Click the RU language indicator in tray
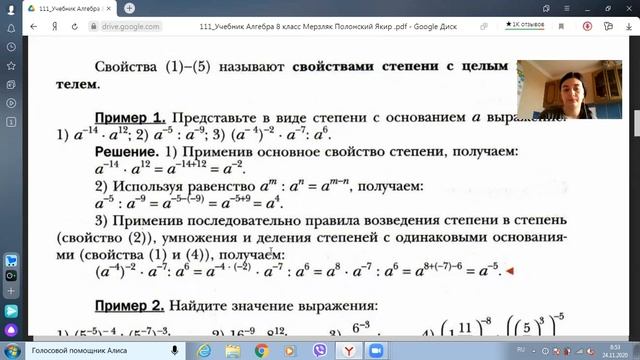 pyautogui.click(x=521, y=350)
